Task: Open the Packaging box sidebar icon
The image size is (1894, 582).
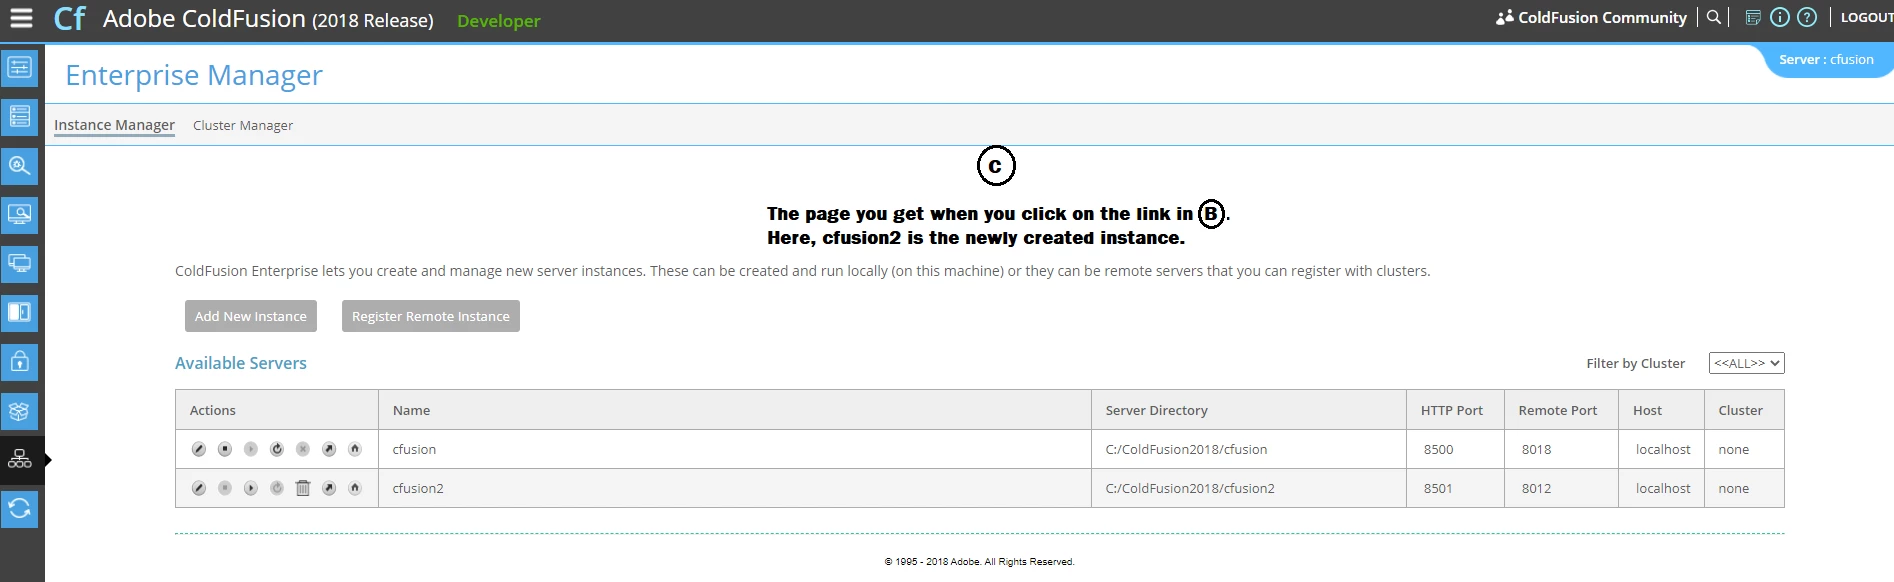Action: click(x=19, y=411)
